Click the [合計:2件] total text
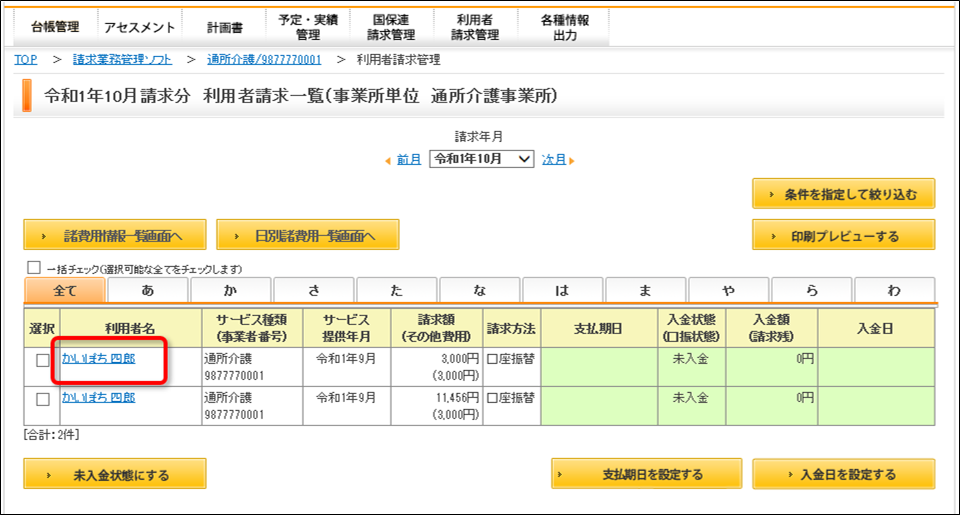Viewport: 960px width, 515px height. 51,435
